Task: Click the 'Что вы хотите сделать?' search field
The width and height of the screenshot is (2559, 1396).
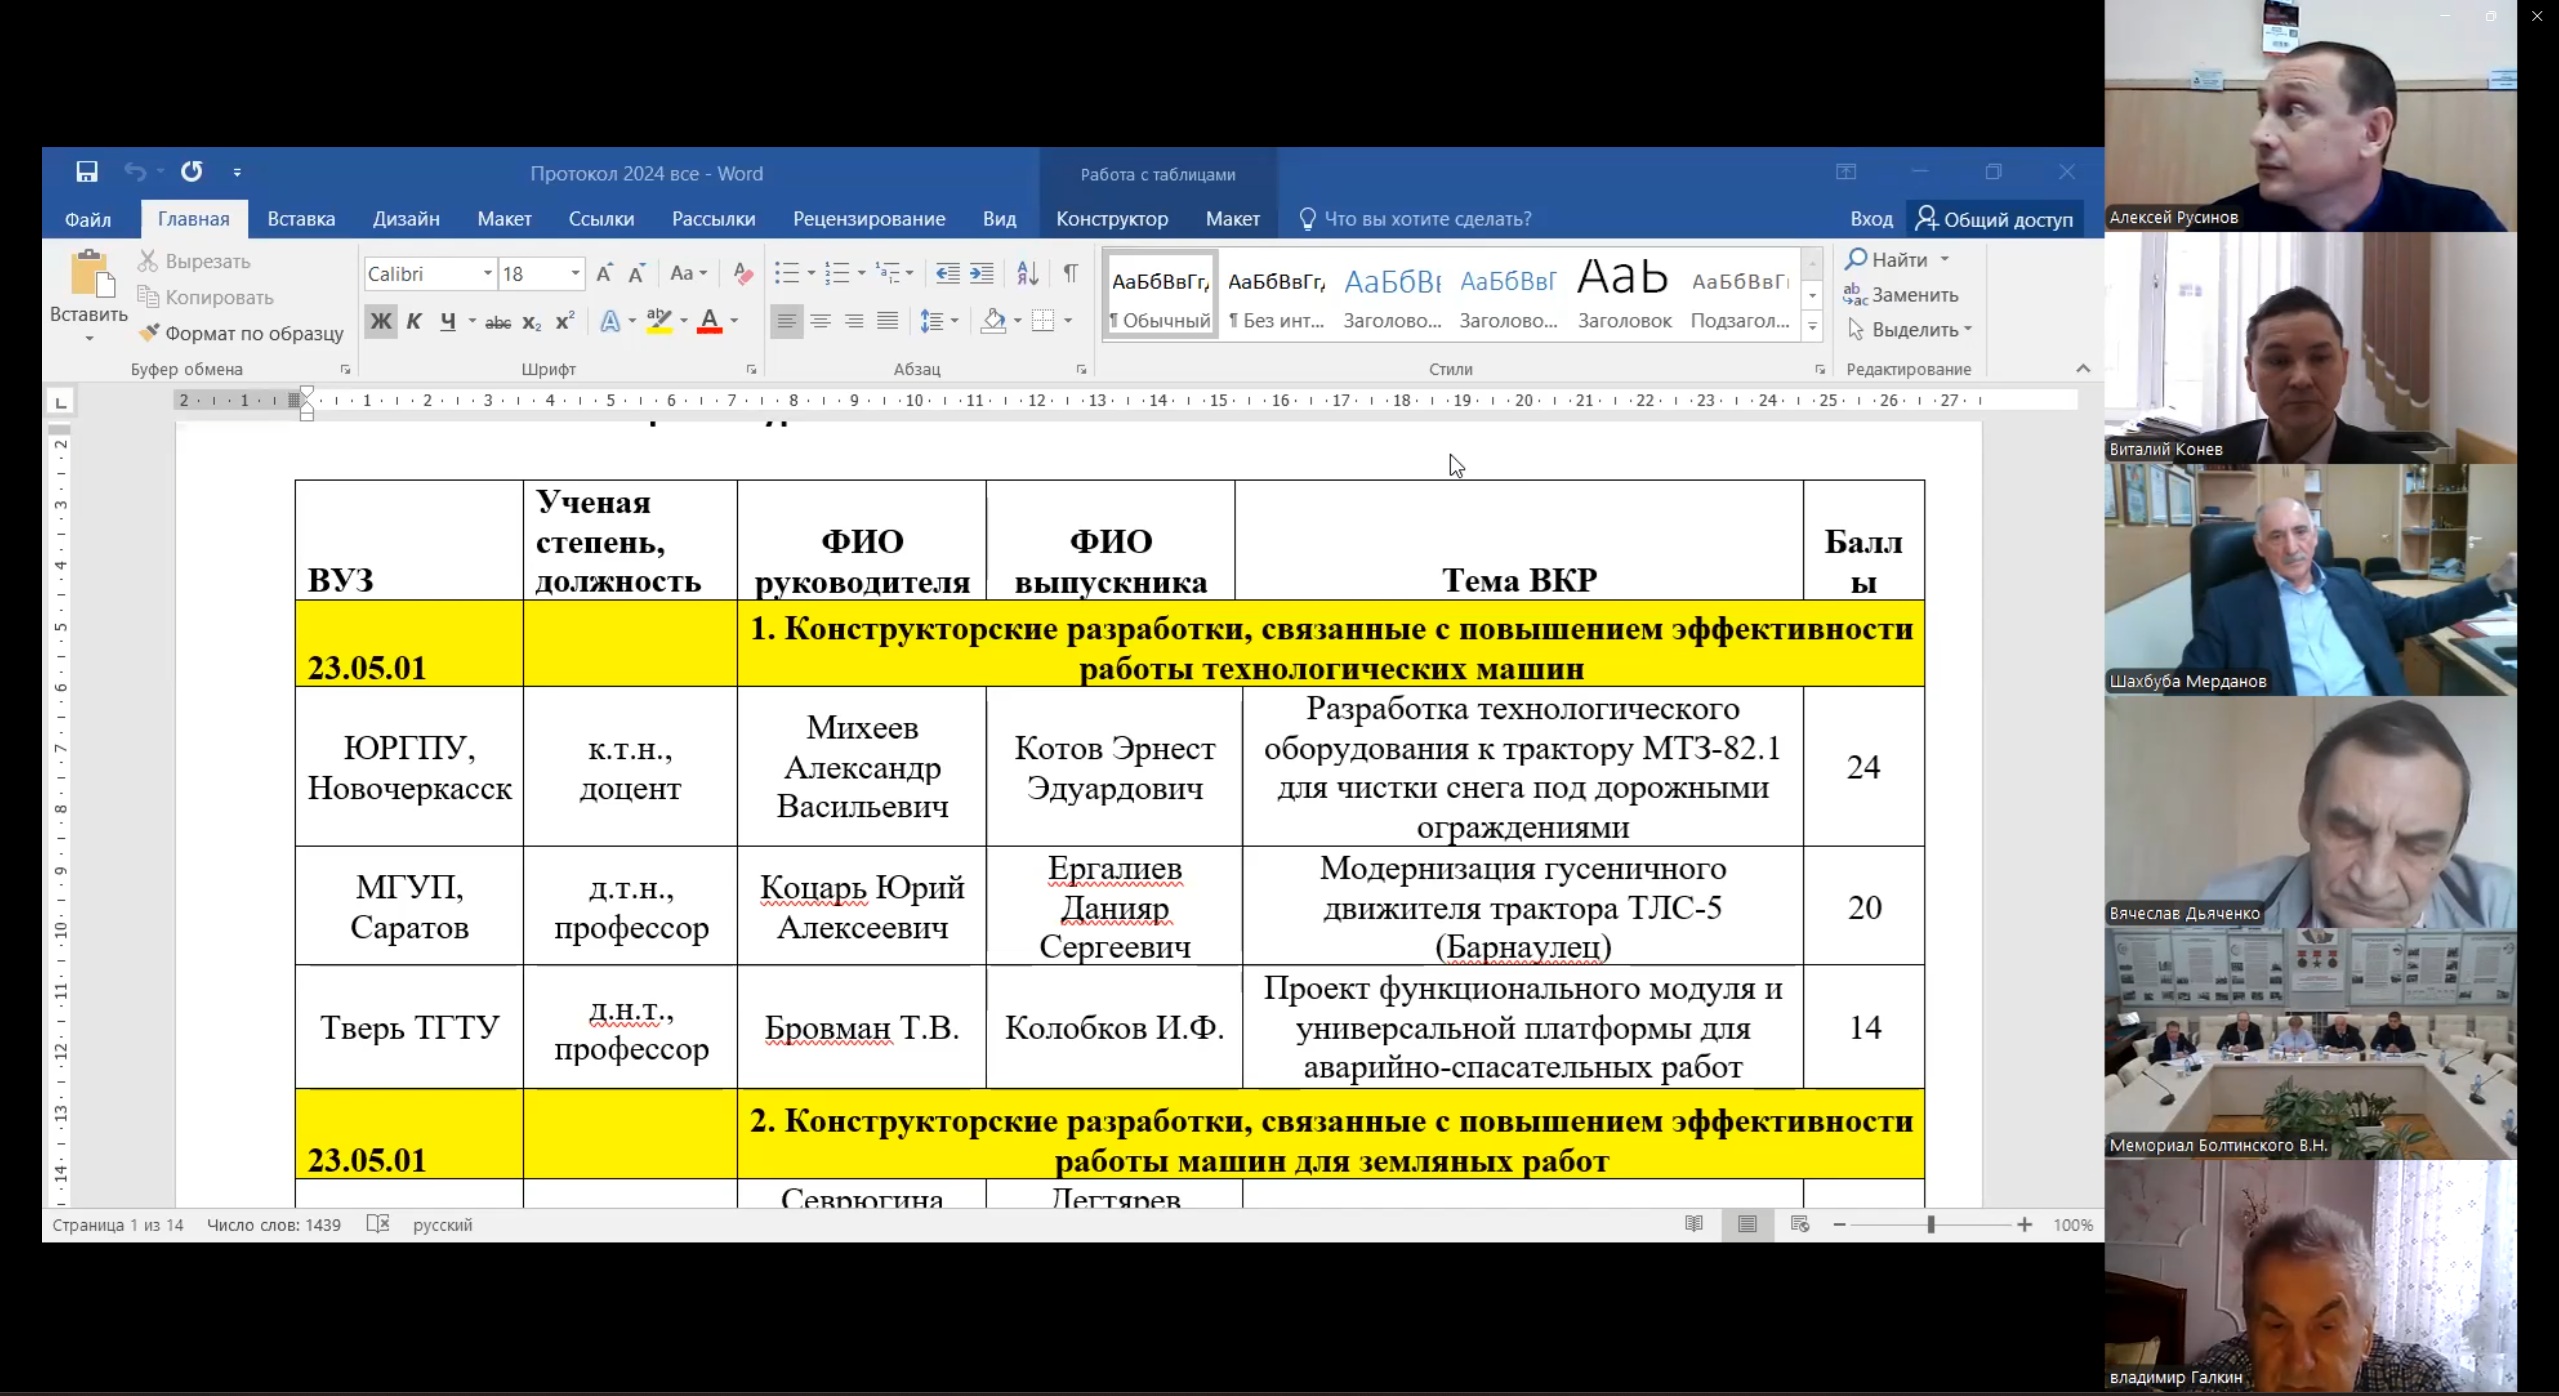Action: click(x=1415, y=219)
